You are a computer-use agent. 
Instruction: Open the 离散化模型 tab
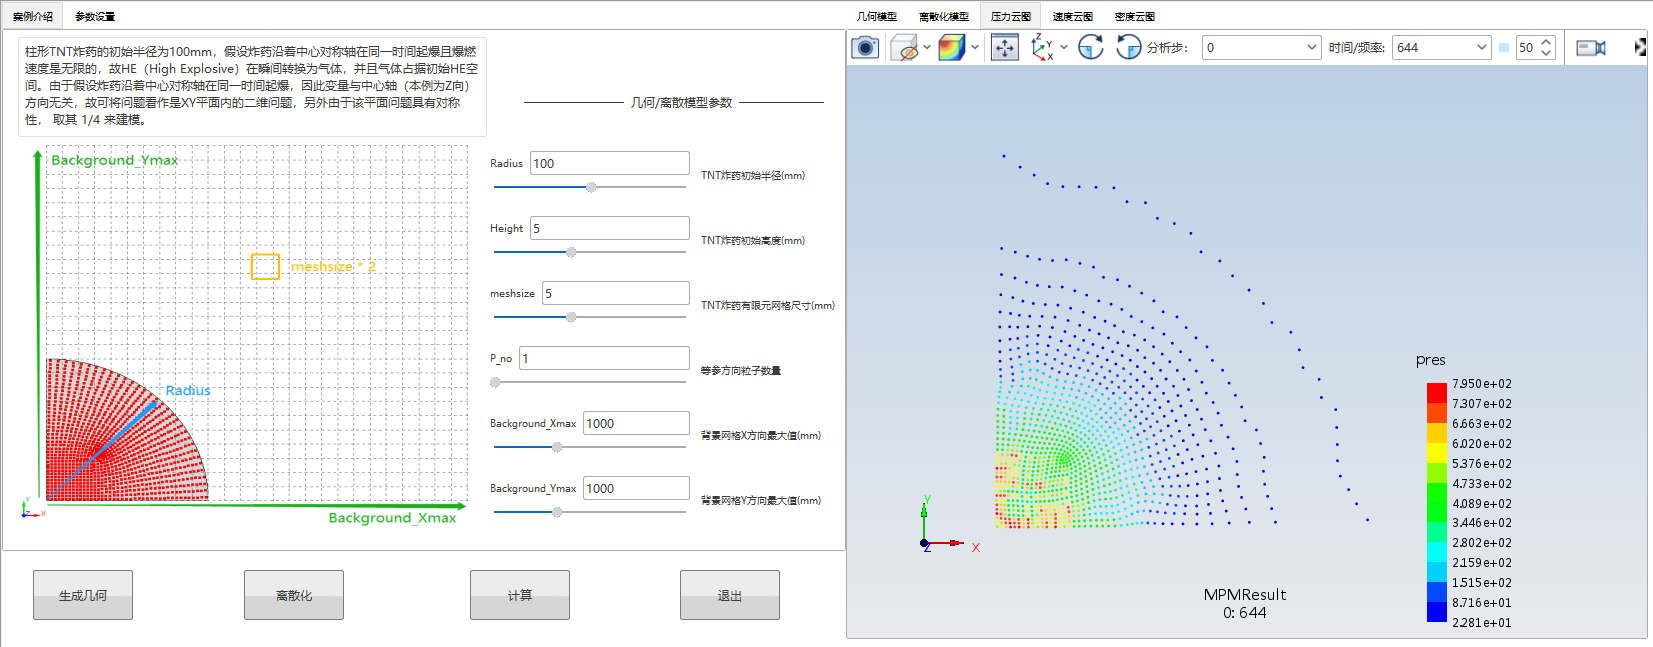coord(944,16)
